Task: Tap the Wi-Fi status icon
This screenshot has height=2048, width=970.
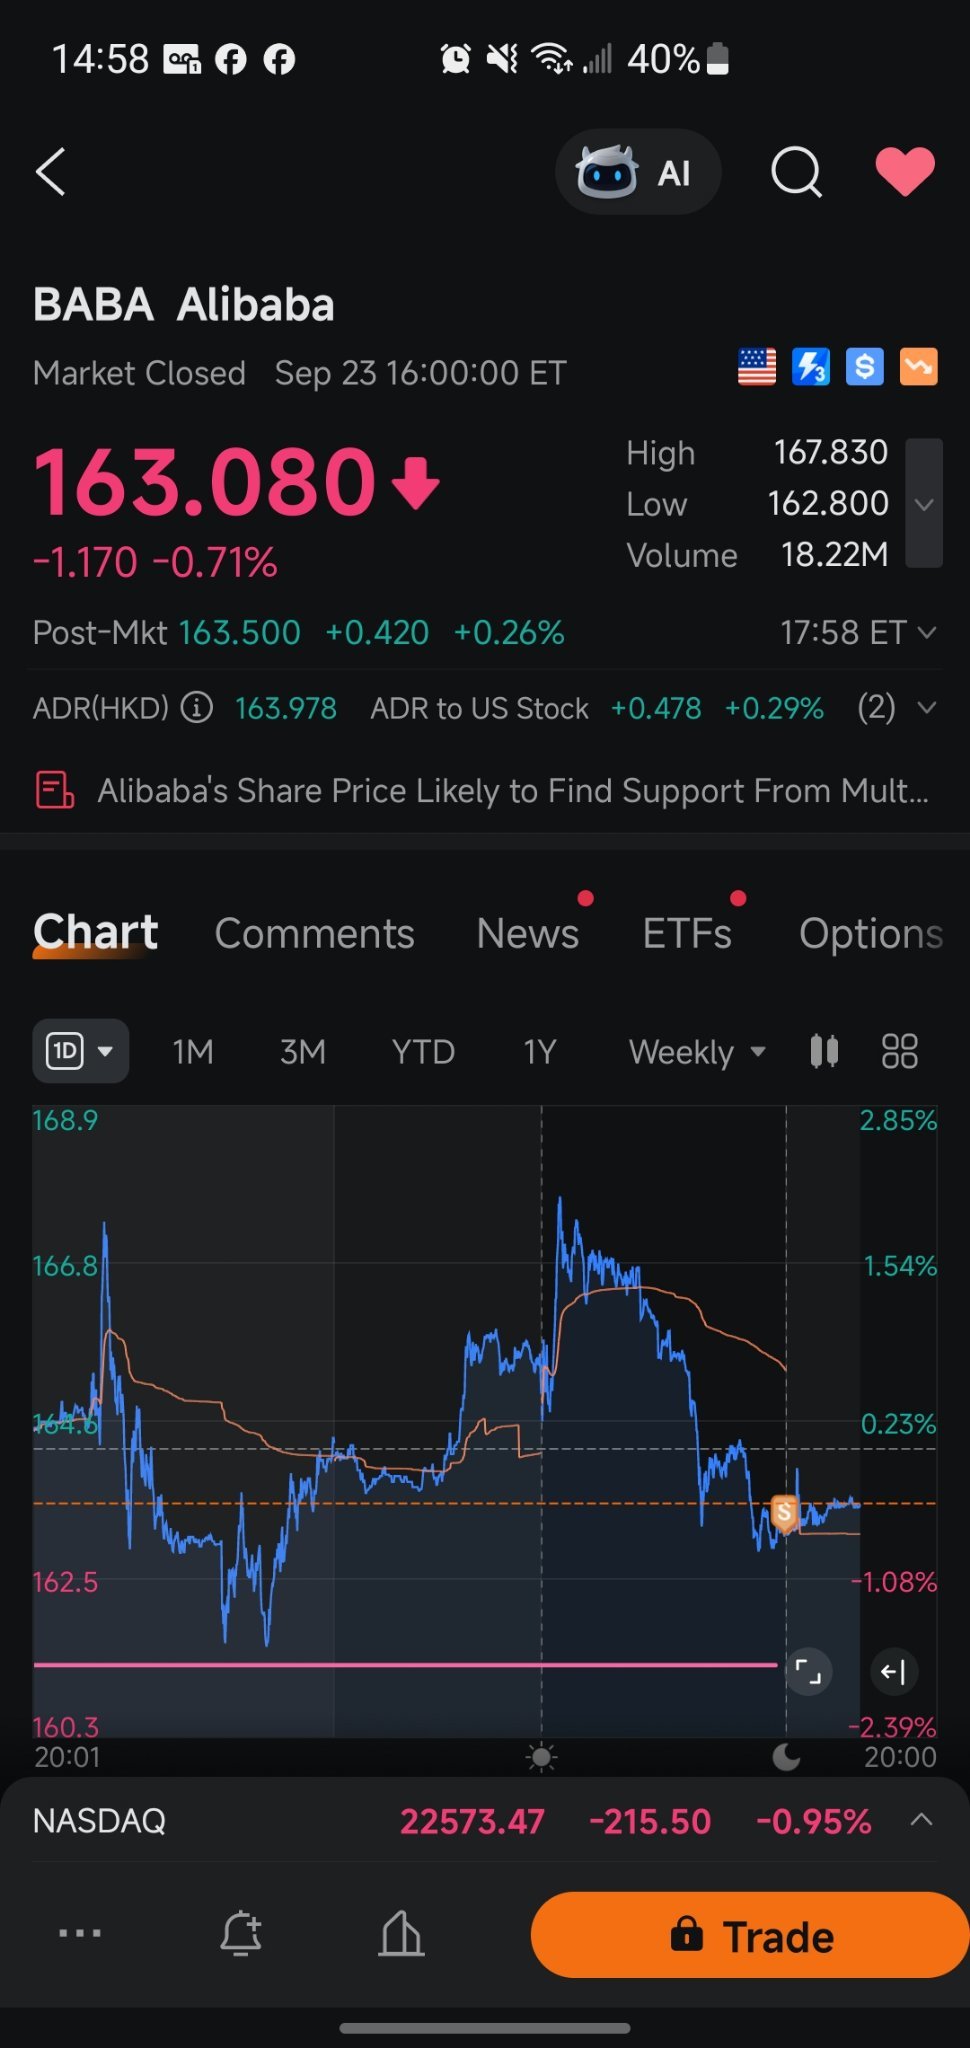Action: coord(552,59)
